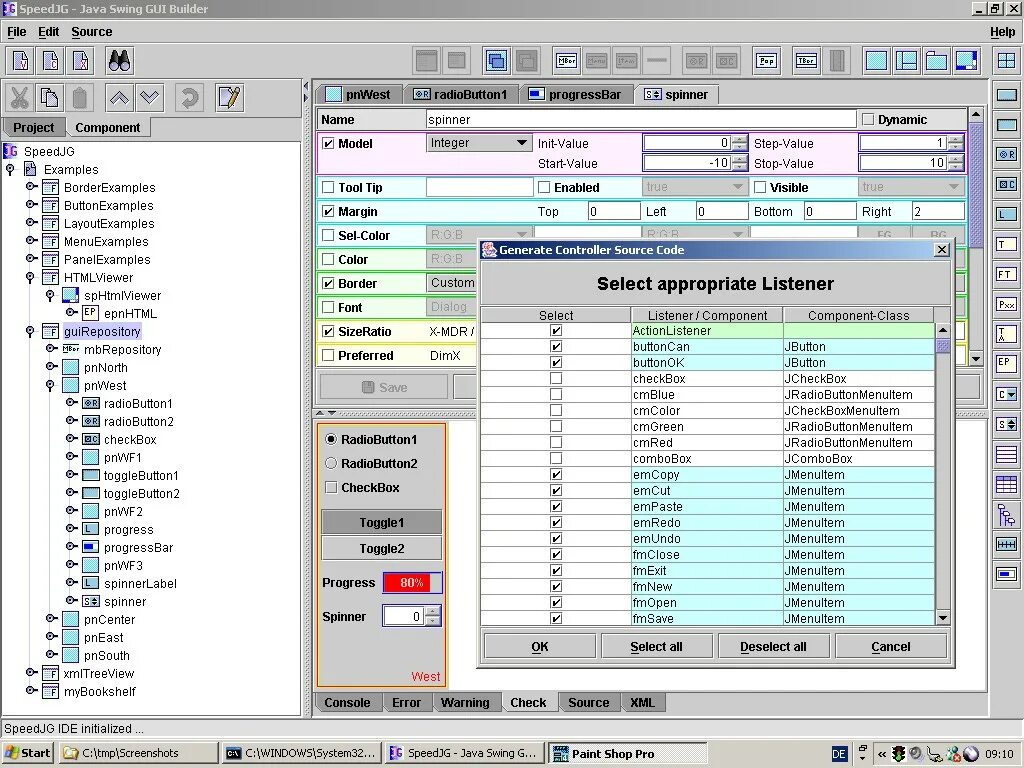Image resolution: width=1024 pixels, height=768 pixels.
Task: Open the Help menu
Action: coord(1002,31)
